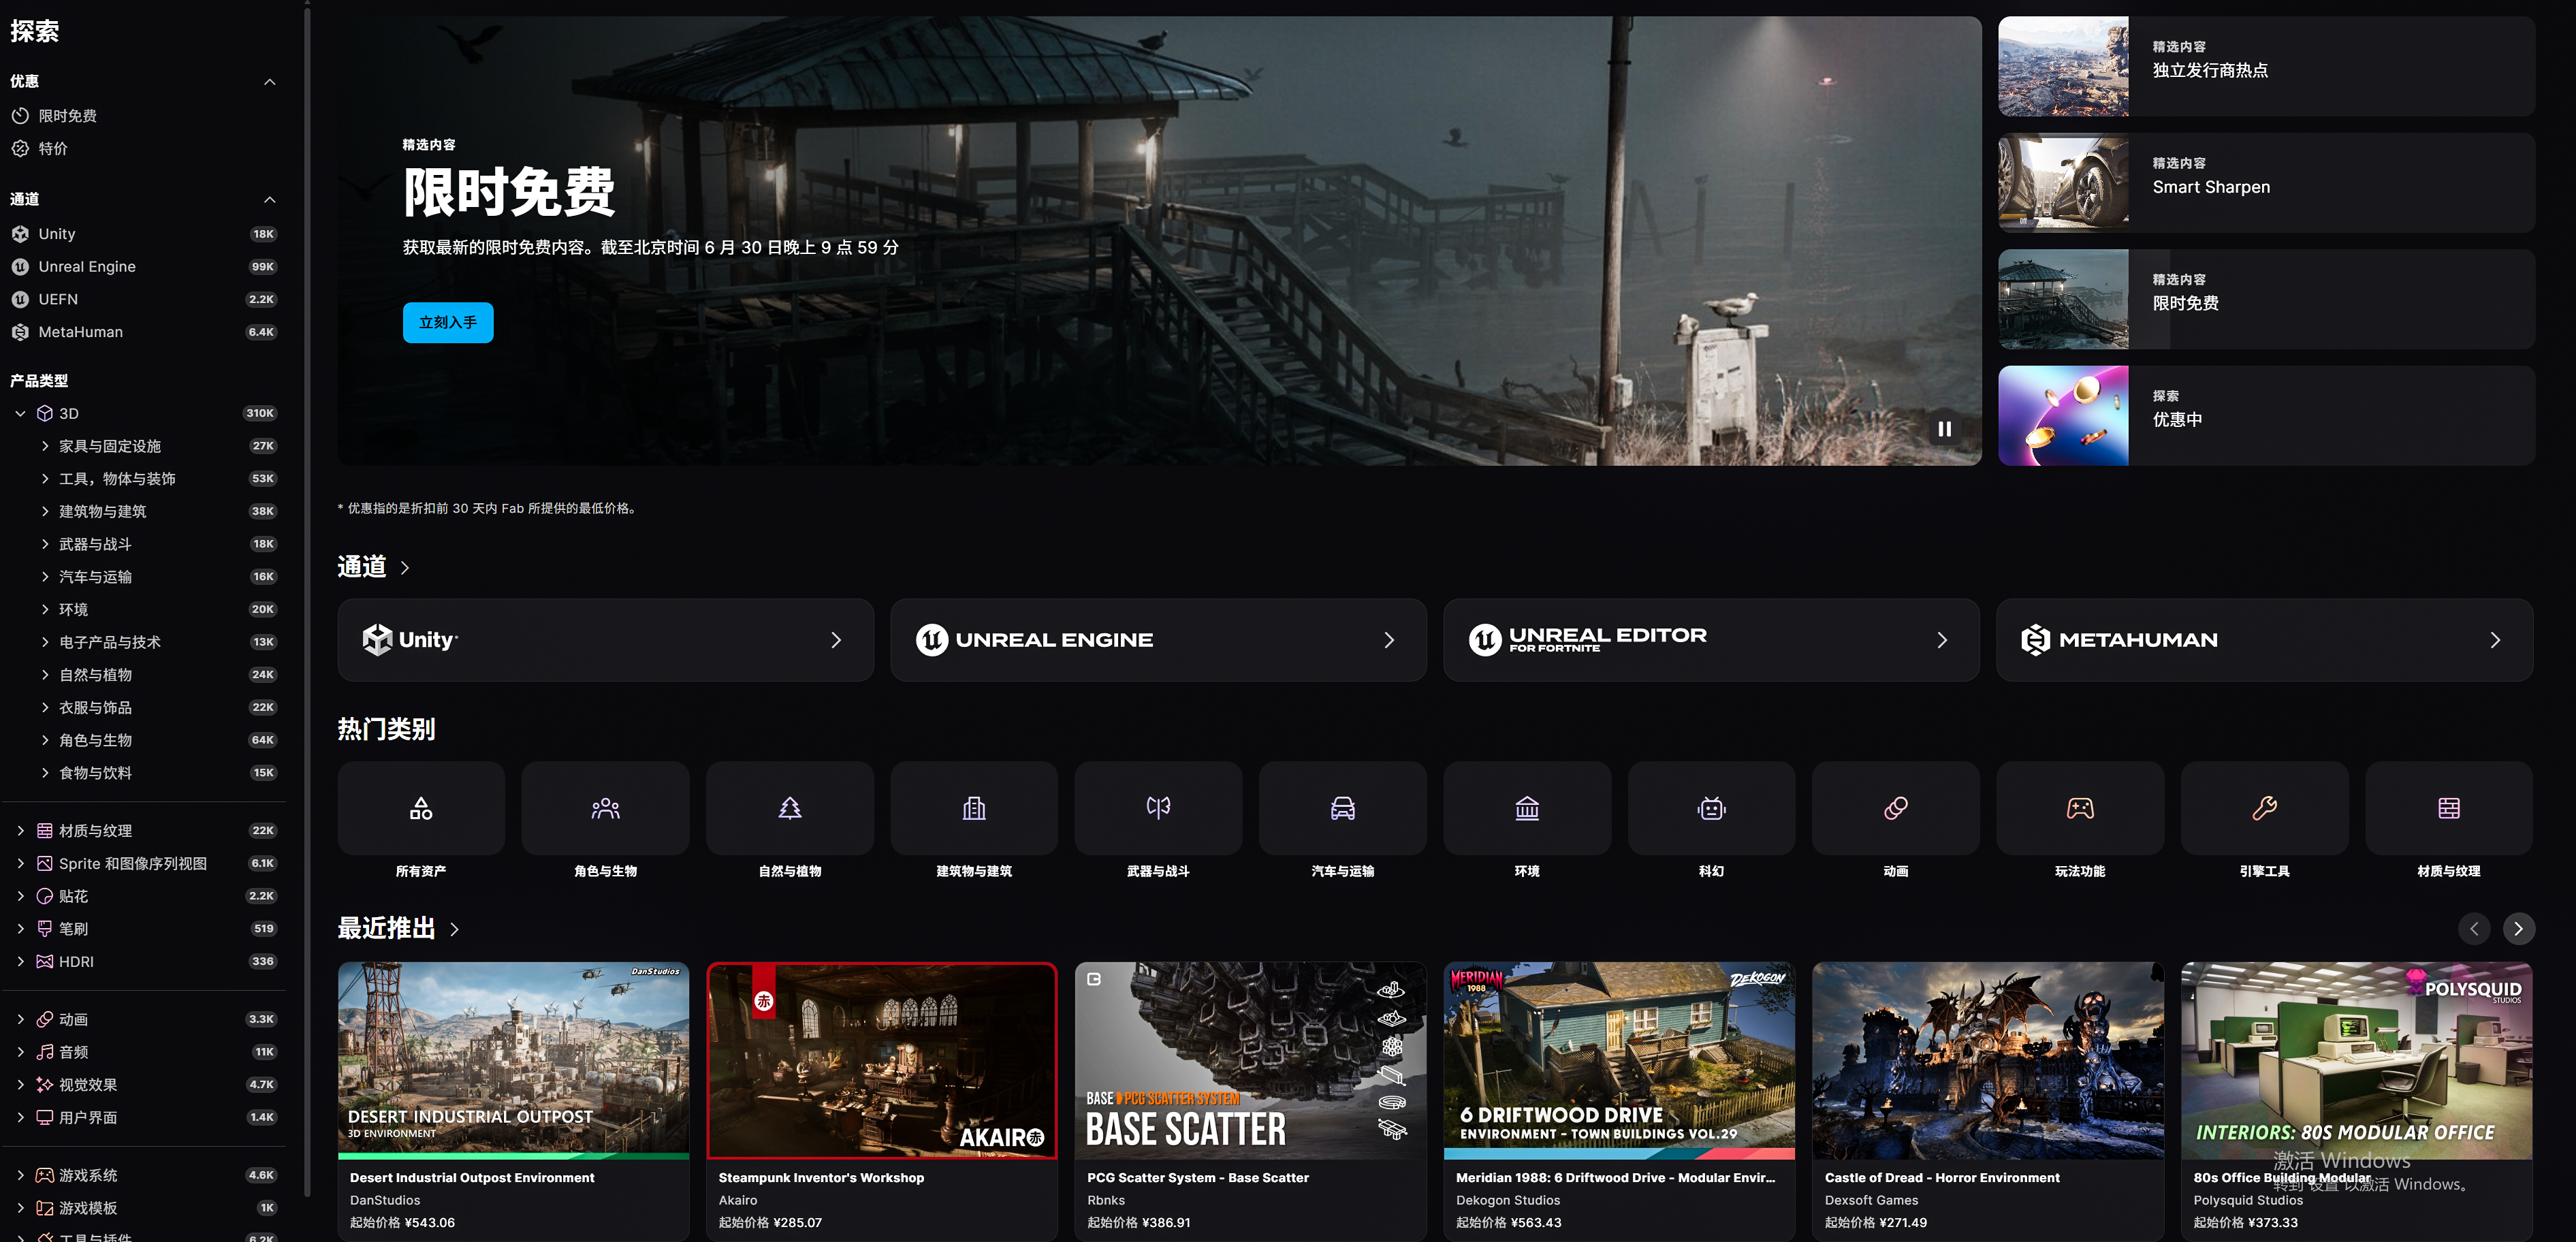
Task: Collapse the 3D category tree
Action: pos(20,413)
